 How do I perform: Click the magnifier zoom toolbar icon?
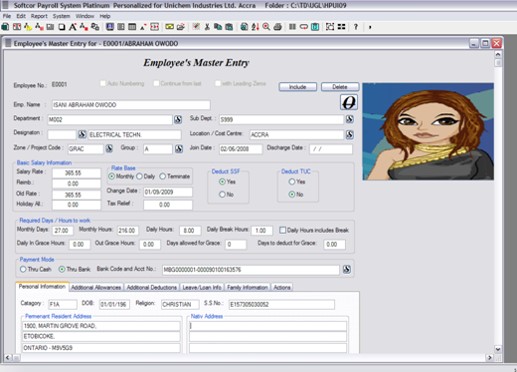click(x=266, y=27)
